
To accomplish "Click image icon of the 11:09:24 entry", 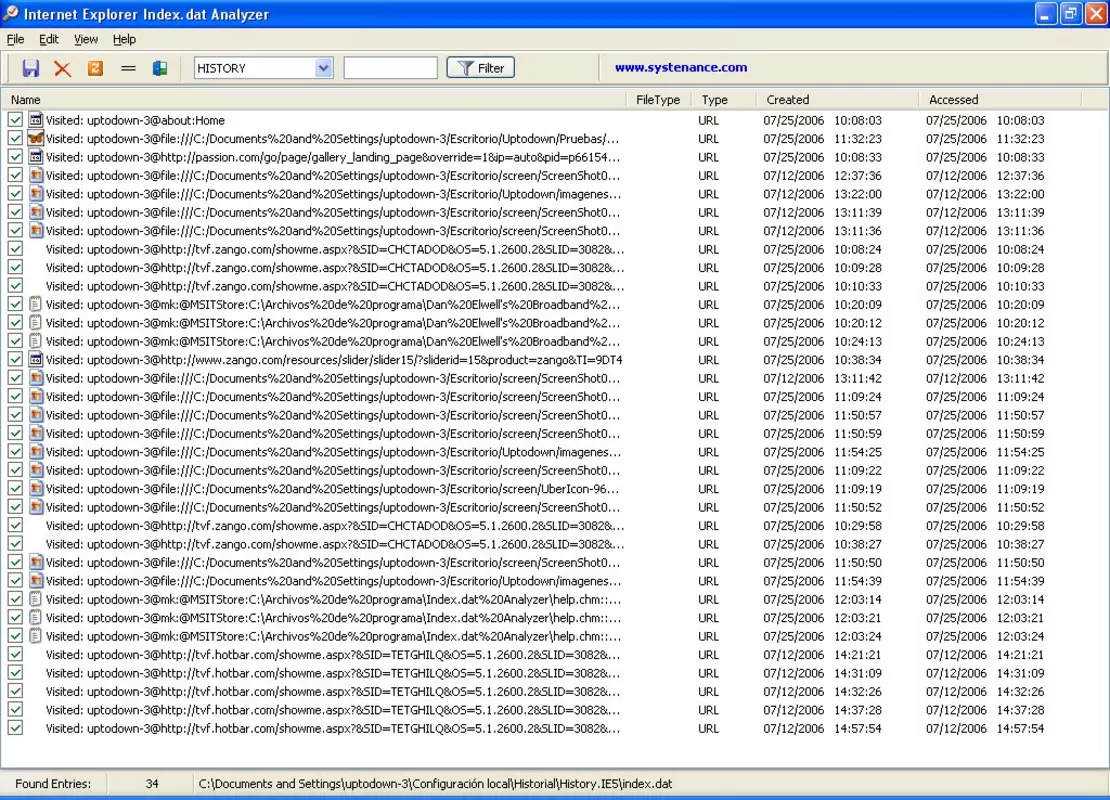I will coord(35,396).
